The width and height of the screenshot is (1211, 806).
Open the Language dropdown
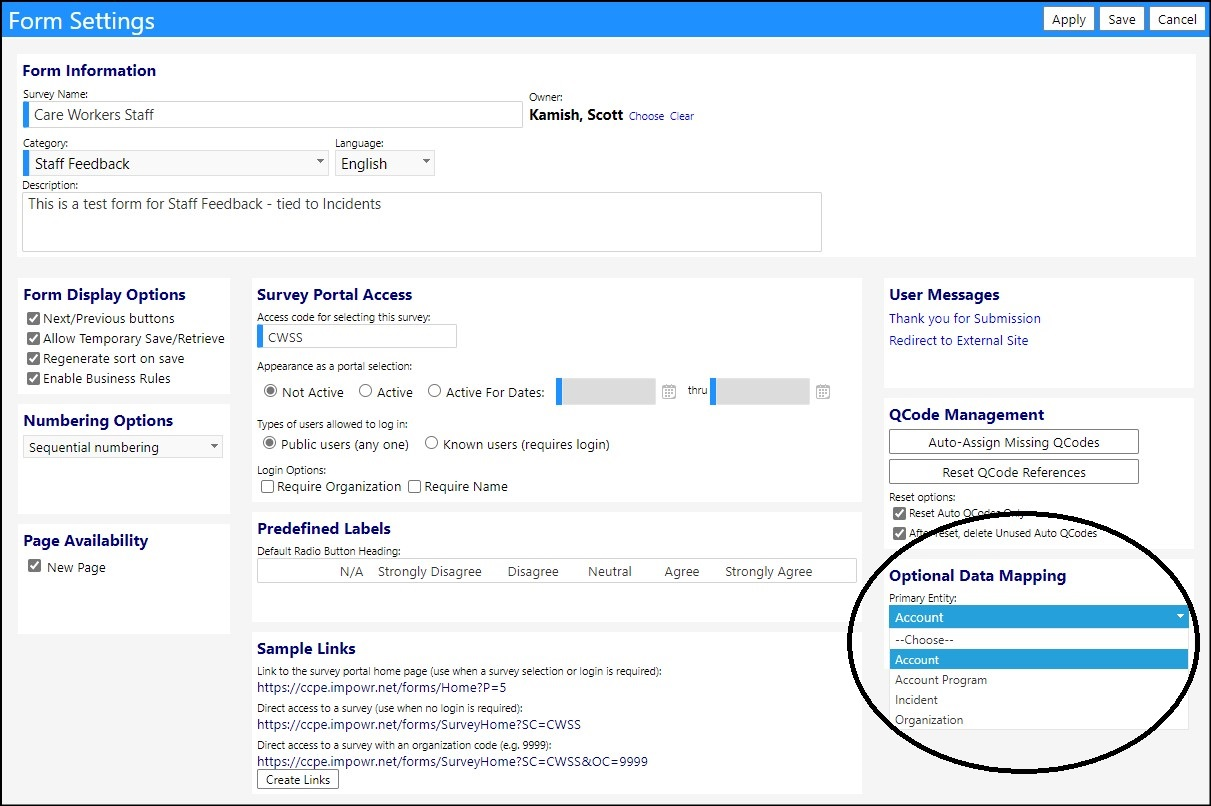click(385, 163)
